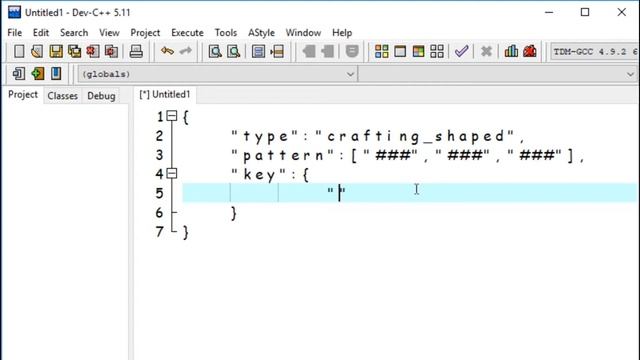
Task: Open the Tools menu
Action: point(226,33)
